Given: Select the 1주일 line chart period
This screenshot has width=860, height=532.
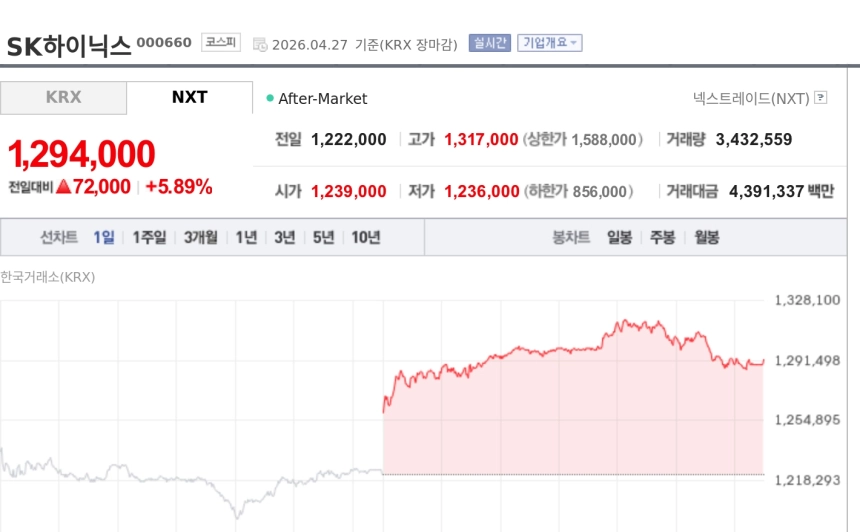Looking at the screenshot, I should pyautogui.click(x=150, y=238).
